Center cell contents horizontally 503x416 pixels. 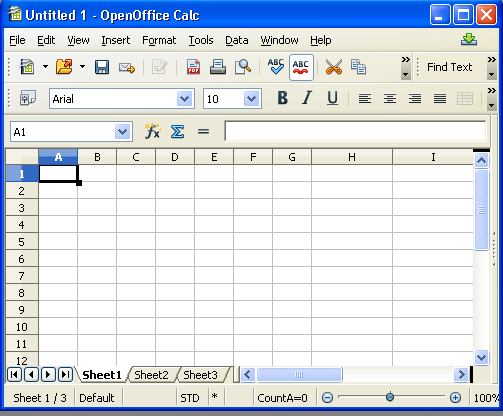click(390, 99)
